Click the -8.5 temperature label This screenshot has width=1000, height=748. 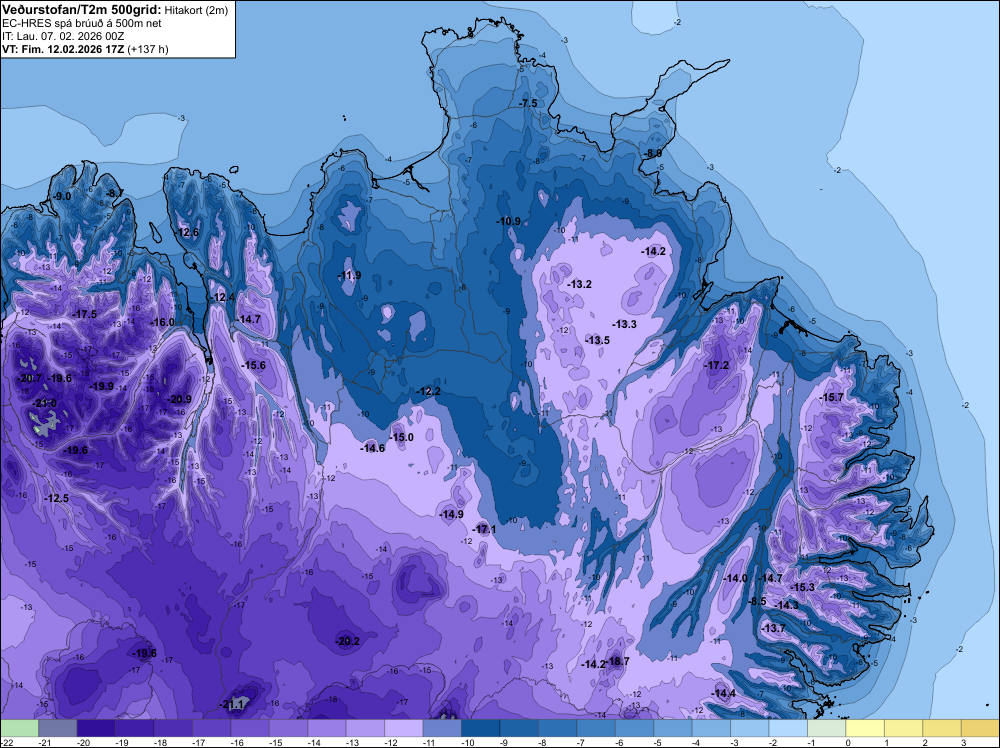(x=756, y=601)
